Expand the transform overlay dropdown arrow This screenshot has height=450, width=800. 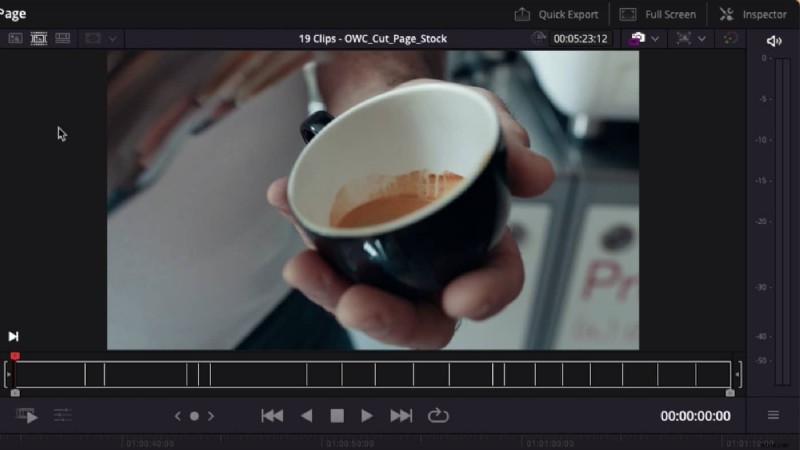702,39
